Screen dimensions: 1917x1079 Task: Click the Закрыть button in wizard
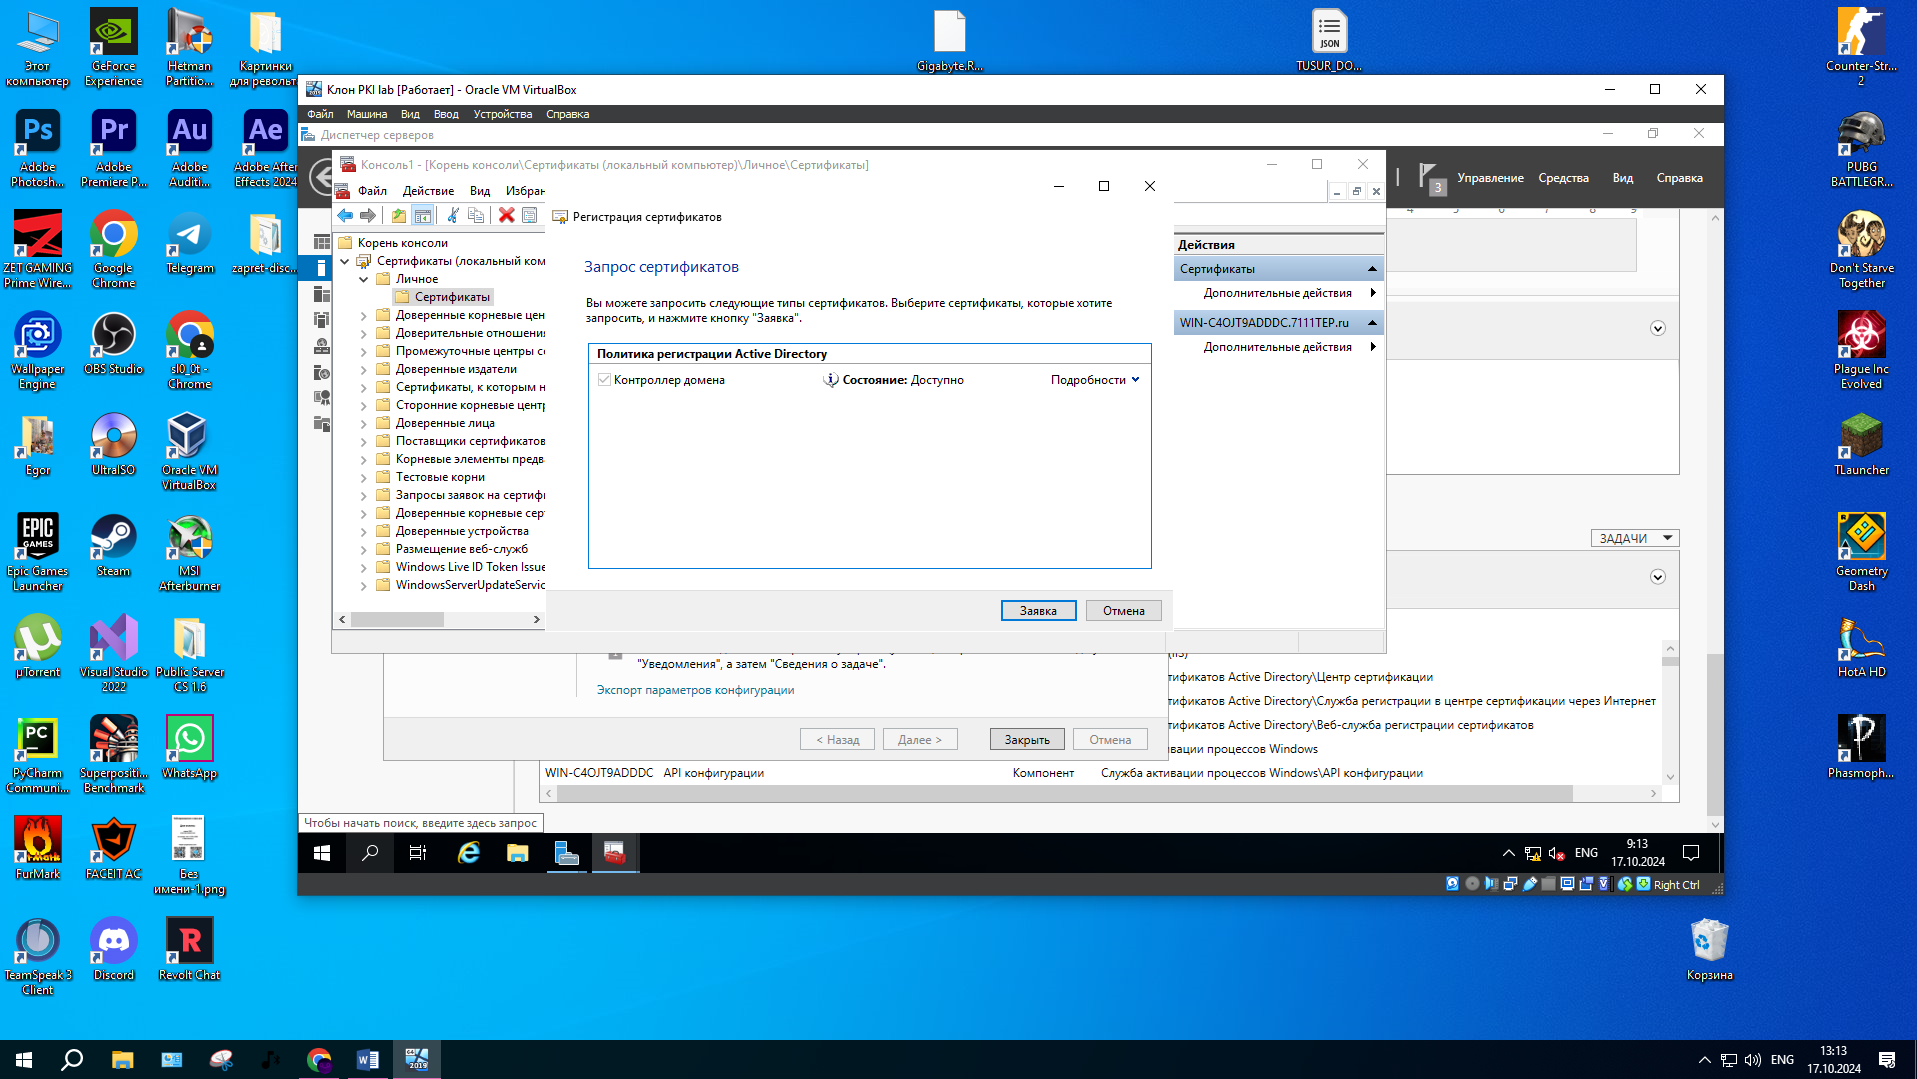tap(1027, 740)
